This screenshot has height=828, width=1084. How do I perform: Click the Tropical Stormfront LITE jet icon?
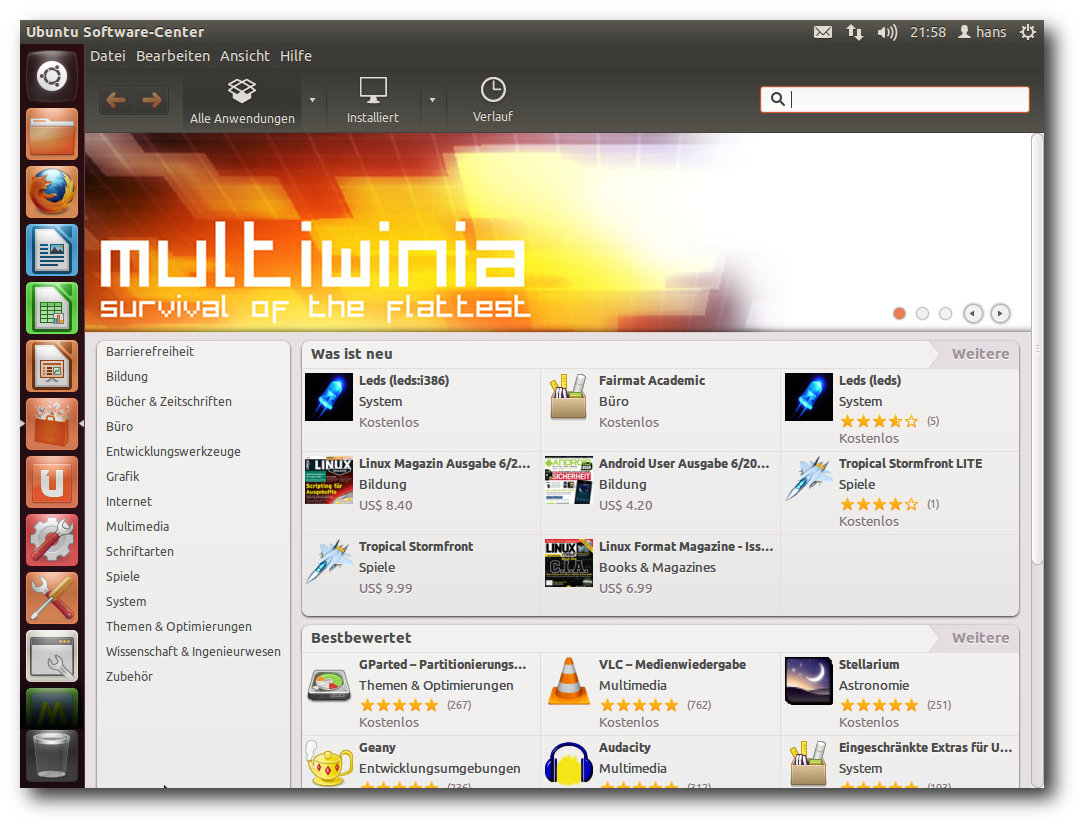pyautogui.click(x=809, y=478)
